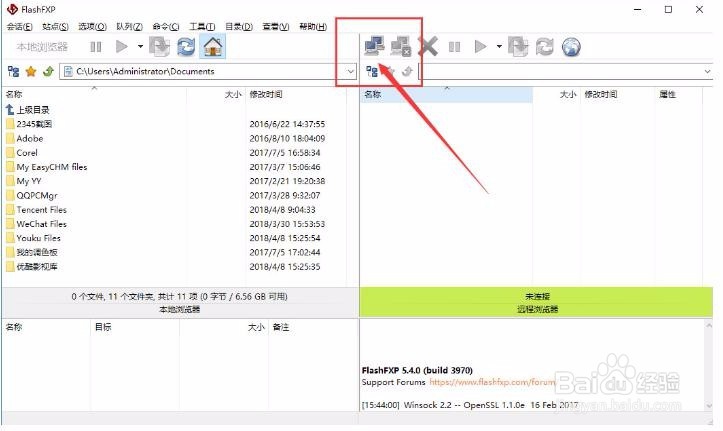Open the 目录(D) menu
The width and height of the screenshot is (723, 431).
tap(239, 27)
